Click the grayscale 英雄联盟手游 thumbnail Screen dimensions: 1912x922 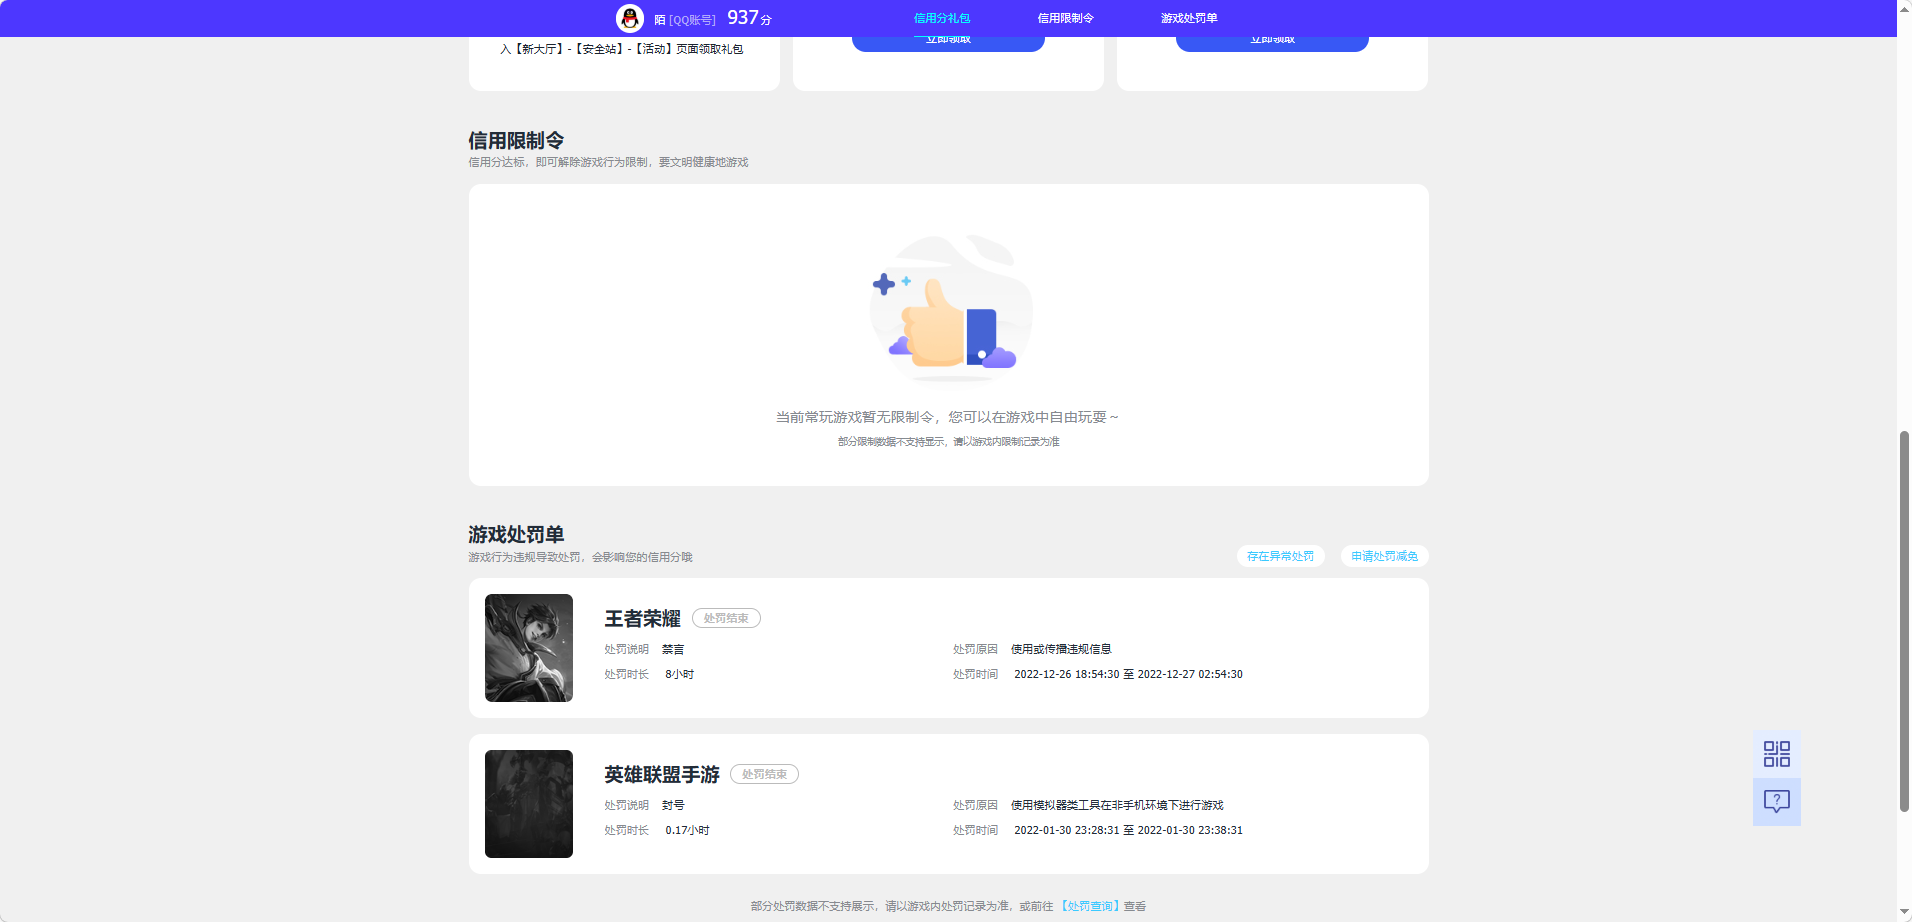[x=528, y=804]
